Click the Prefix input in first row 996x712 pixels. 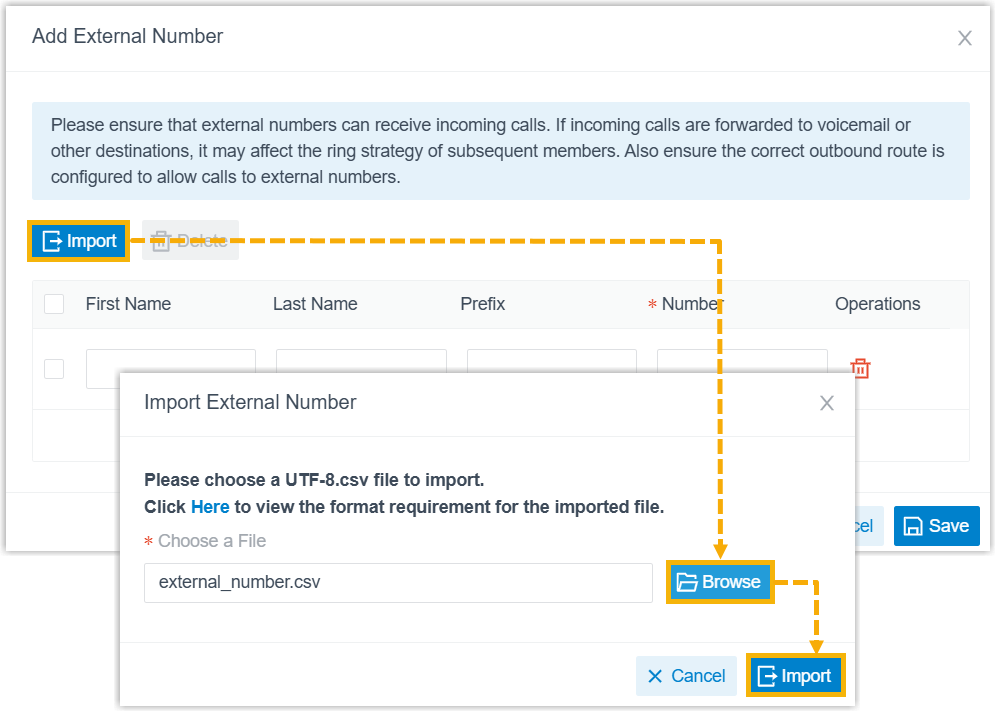point(551,361)
